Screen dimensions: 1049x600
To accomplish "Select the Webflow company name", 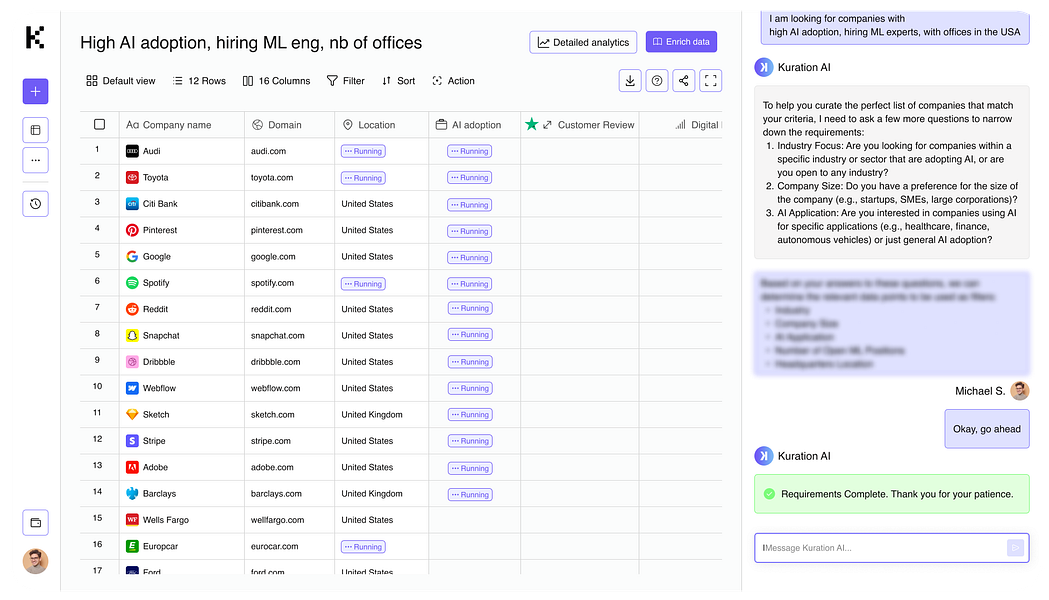I will (x=159, y=389).
